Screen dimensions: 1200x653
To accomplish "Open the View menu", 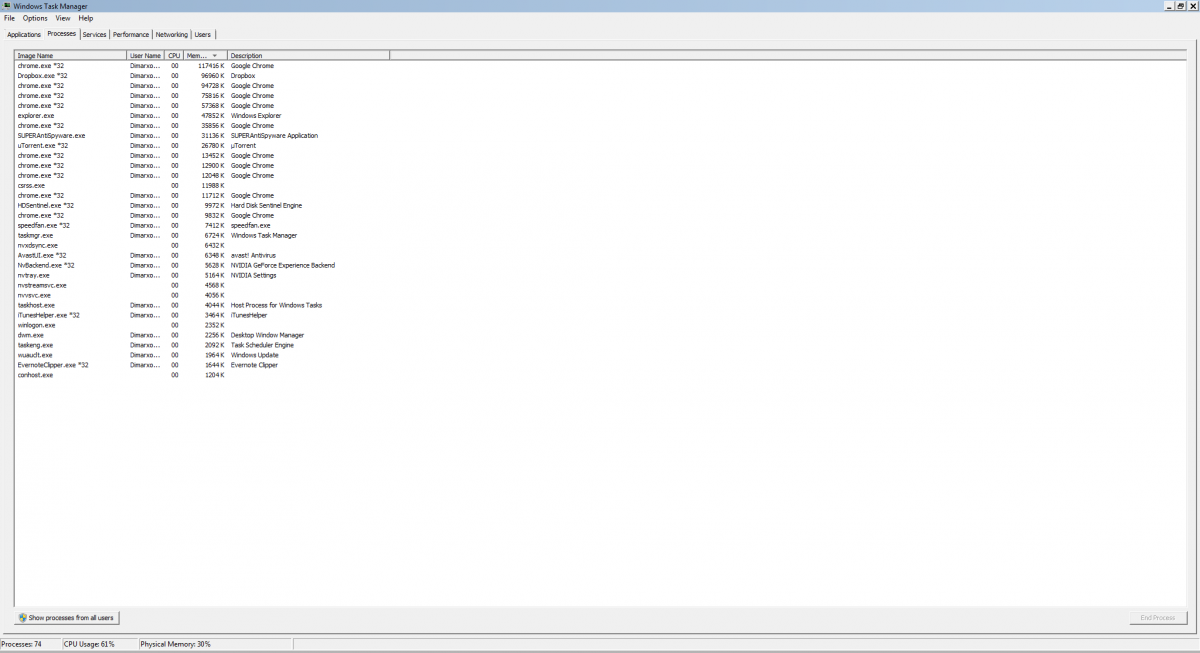I will coord(63,18).
